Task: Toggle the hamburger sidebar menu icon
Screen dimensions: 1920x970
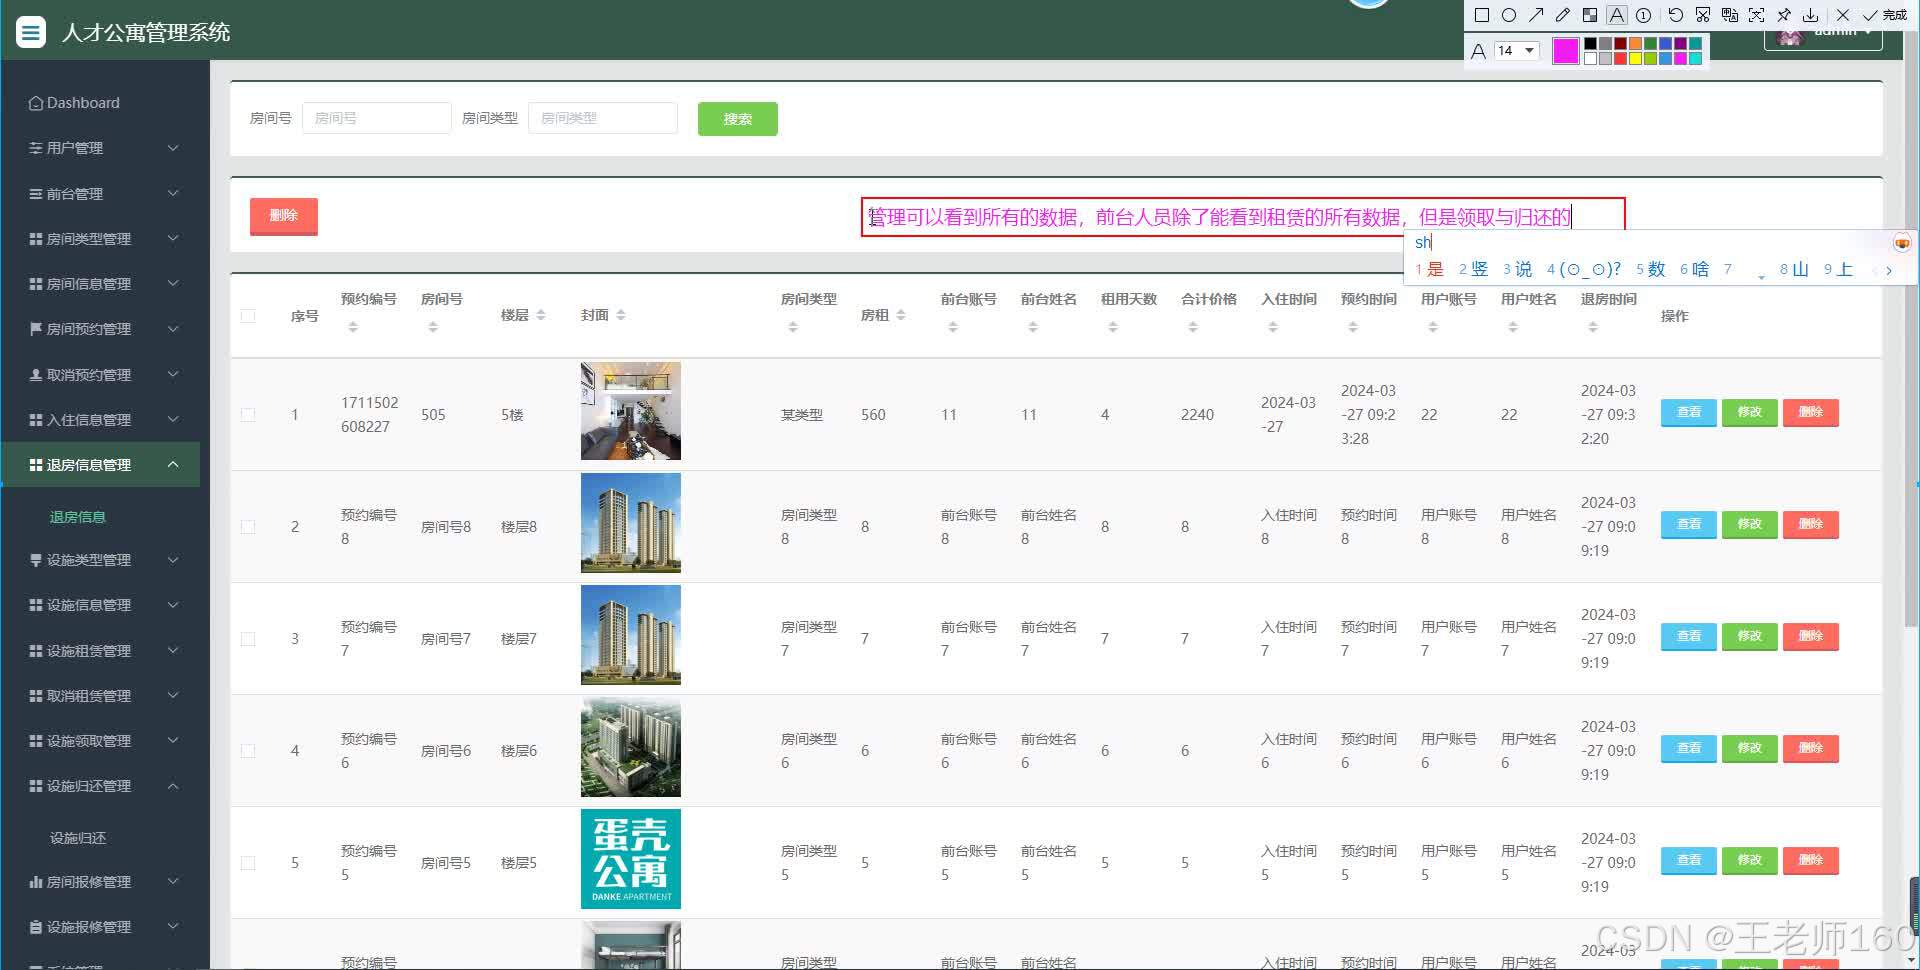Action: click(x=31, y=32)
